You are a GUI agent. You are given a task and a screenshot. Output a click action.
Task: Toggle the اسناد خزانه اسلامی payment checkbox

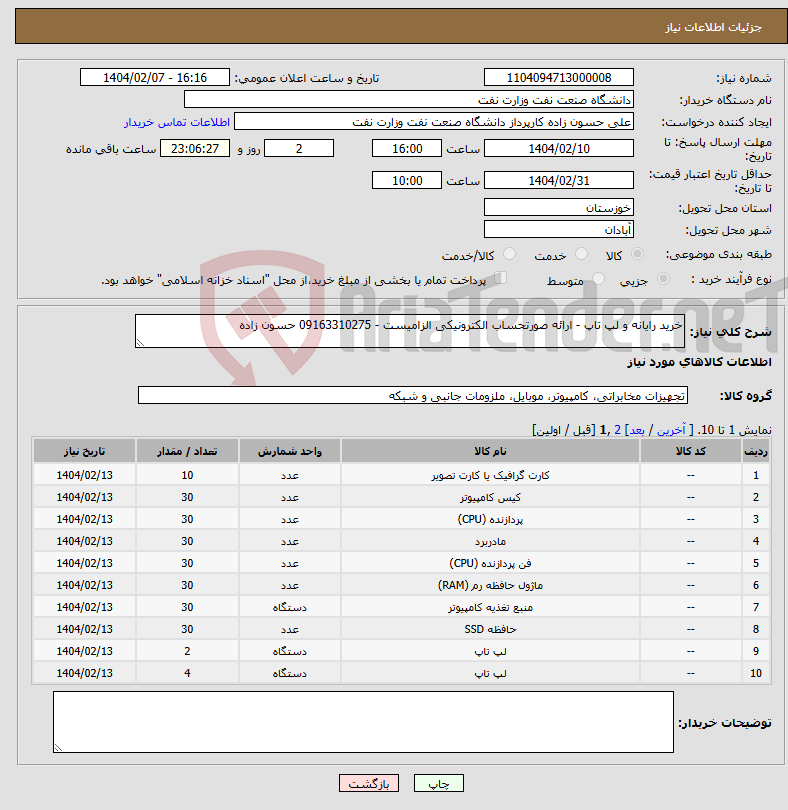(x=500, y=278)
